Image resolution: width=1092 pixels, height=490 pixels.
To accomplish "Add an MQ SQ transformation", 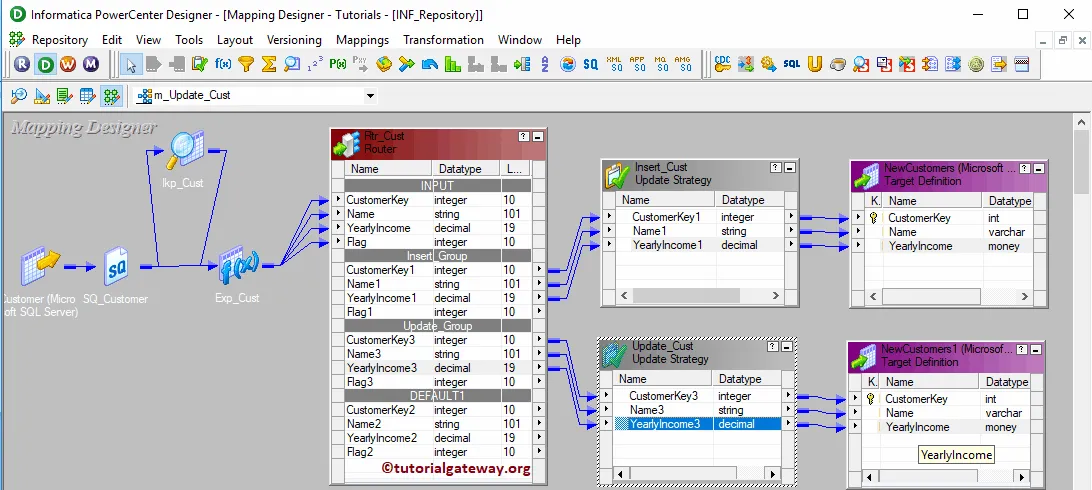I will click(x=660, y=65).
